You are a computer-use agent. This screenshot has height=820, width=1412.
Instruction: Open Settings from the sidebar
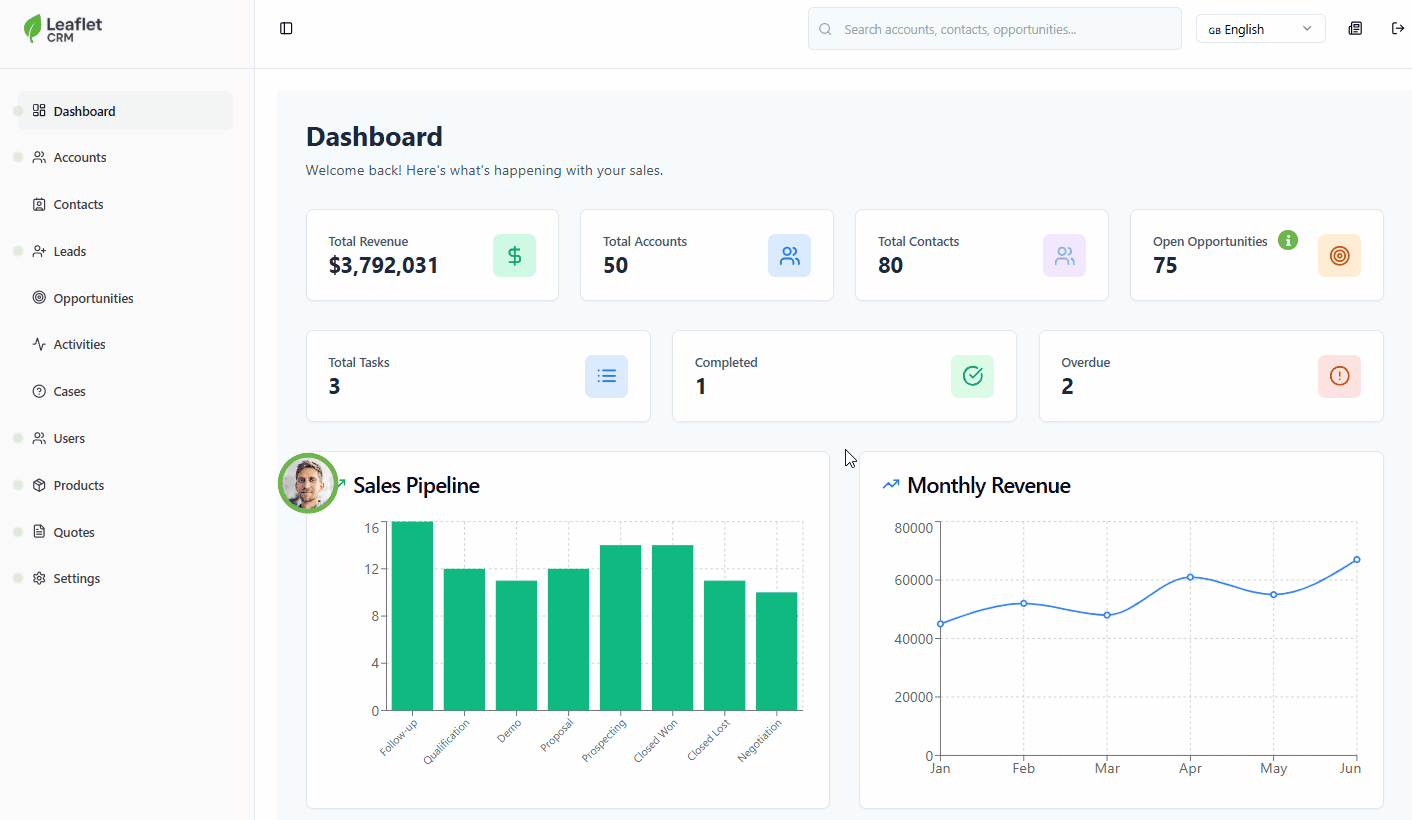pos(125,578)
